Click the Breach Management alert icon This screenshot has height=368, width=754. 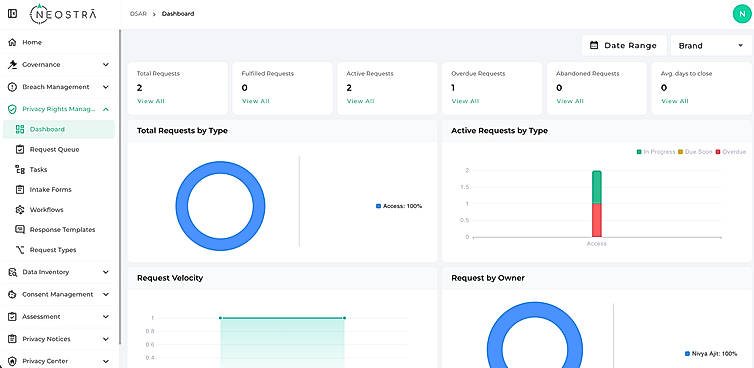[13, 87]
